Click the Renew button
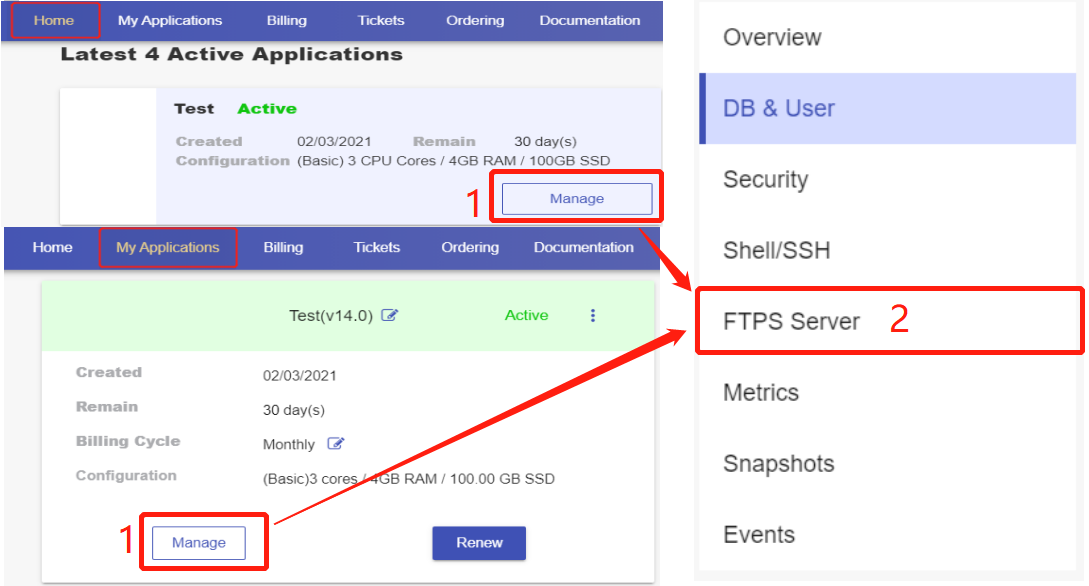The image size is (1089, 586). (479, 542)
